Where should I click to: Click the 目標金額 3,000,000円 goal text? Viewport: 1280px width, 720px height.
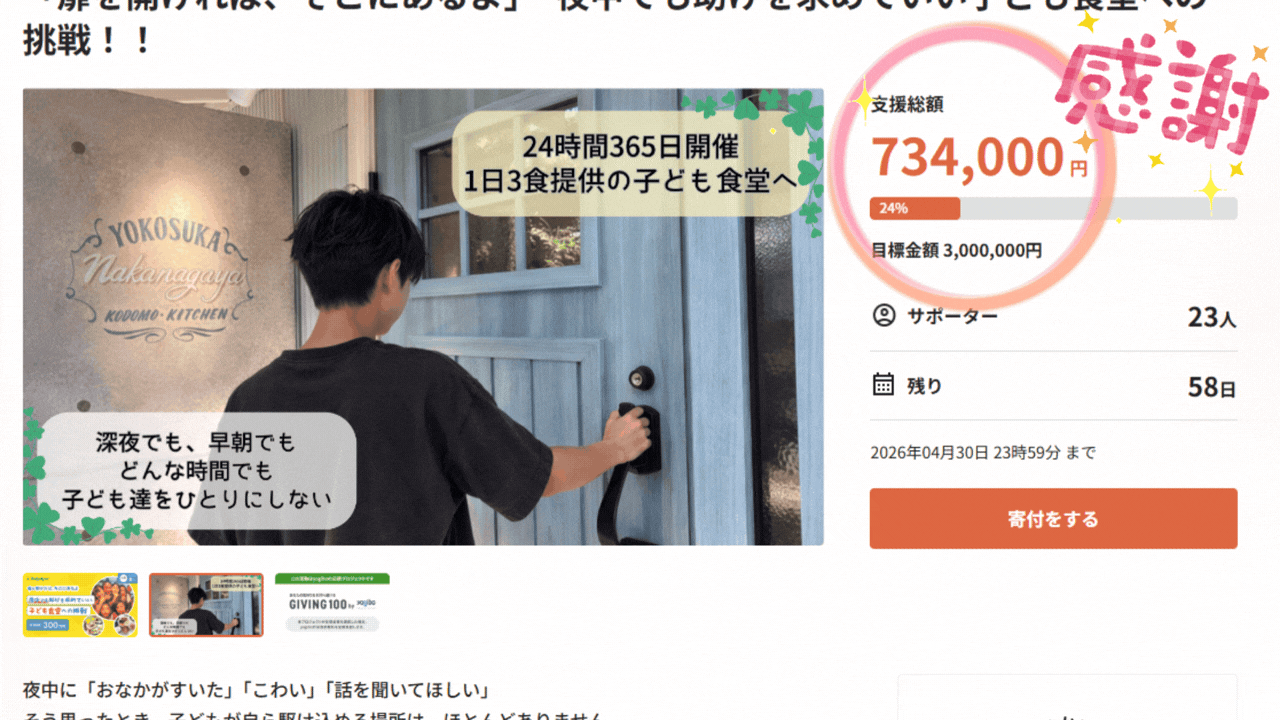pos(956,250)
